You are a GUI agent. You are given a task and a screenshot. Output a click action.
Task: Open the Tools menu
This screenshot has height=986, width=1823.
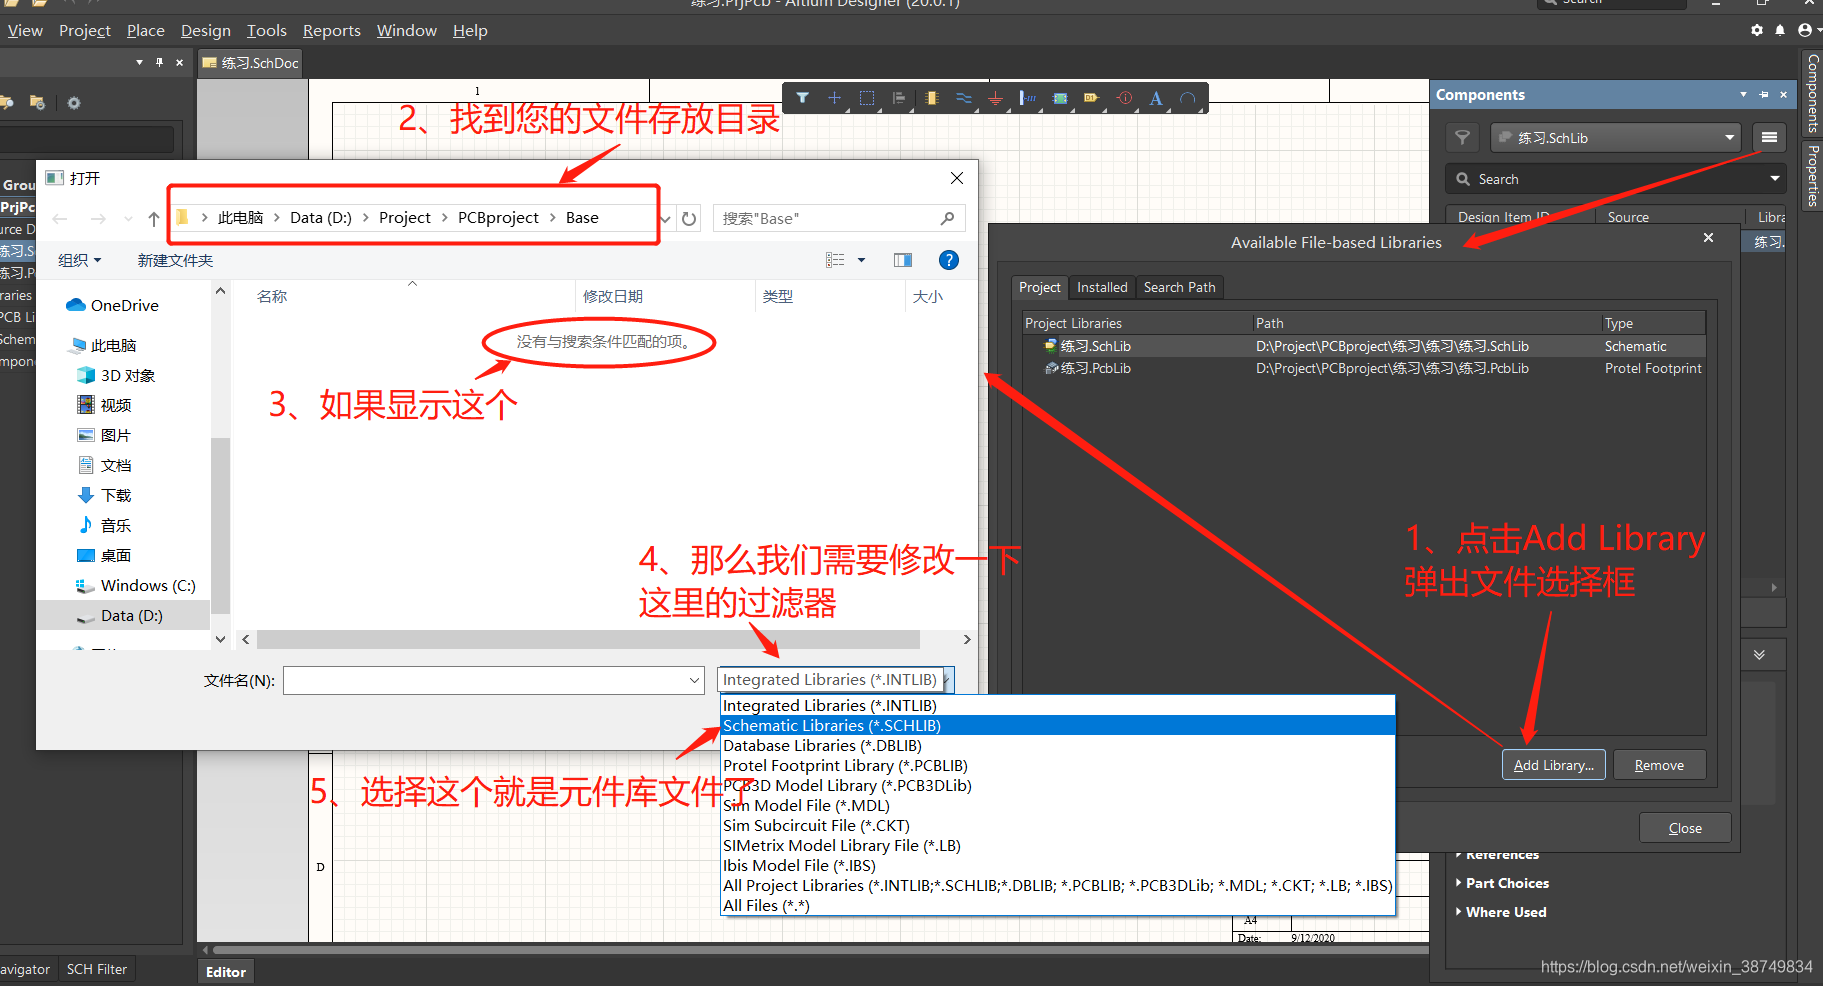[267, 31]
